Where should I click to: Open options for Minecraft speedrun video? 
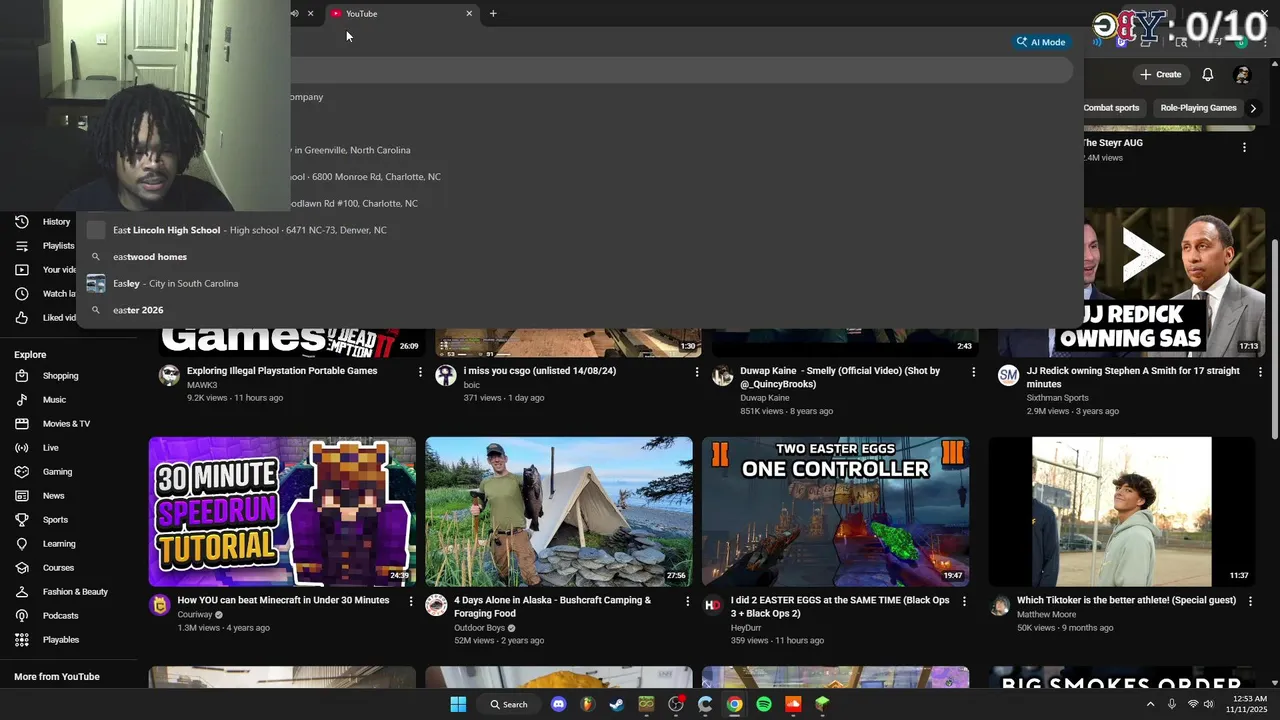(x=410, y=602)
